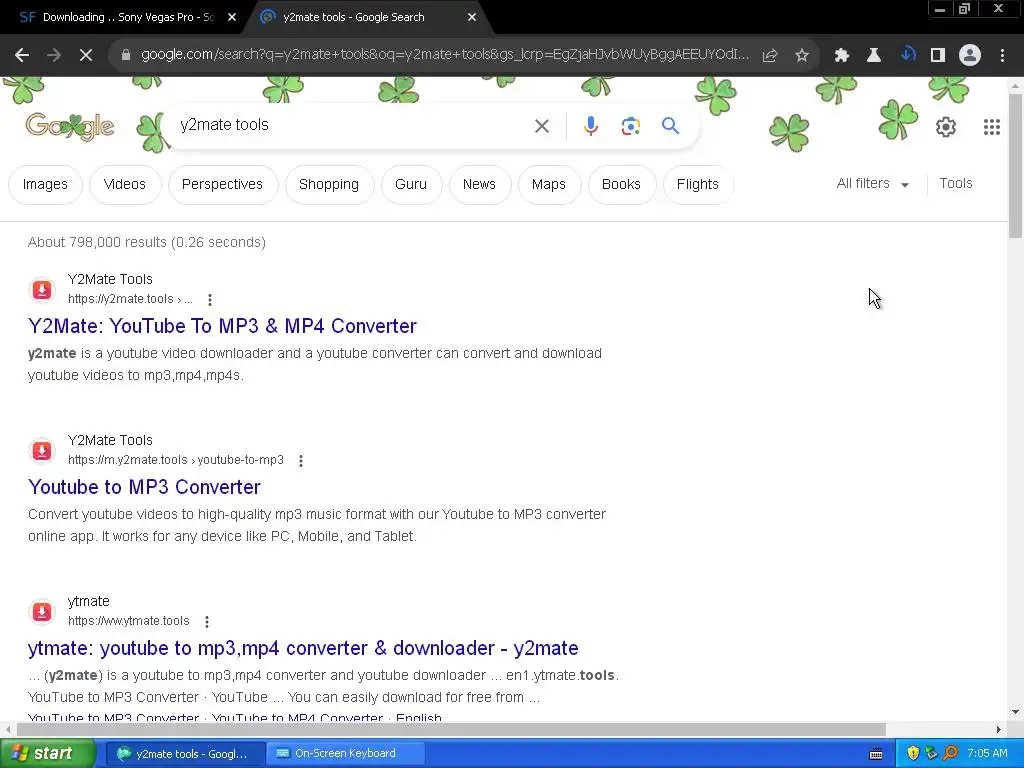Share this page icon in address bar
Screen dimensions: 1024x768
770,56
